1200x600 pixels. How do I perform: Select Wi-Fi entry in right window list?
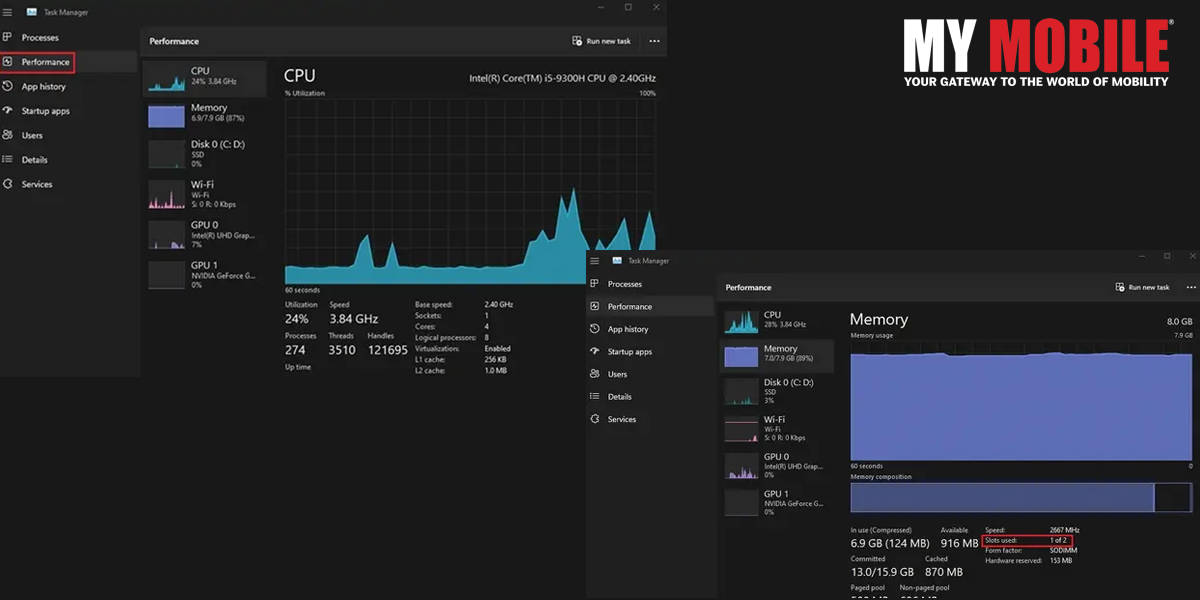coord(777,428)
